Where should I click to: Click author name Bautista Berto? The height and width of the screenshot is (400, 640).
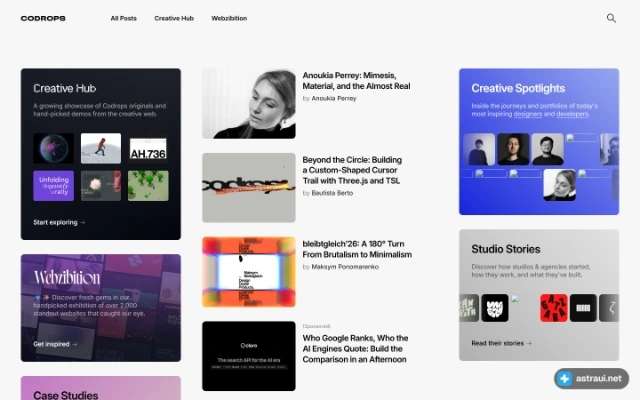click(332, 193)
